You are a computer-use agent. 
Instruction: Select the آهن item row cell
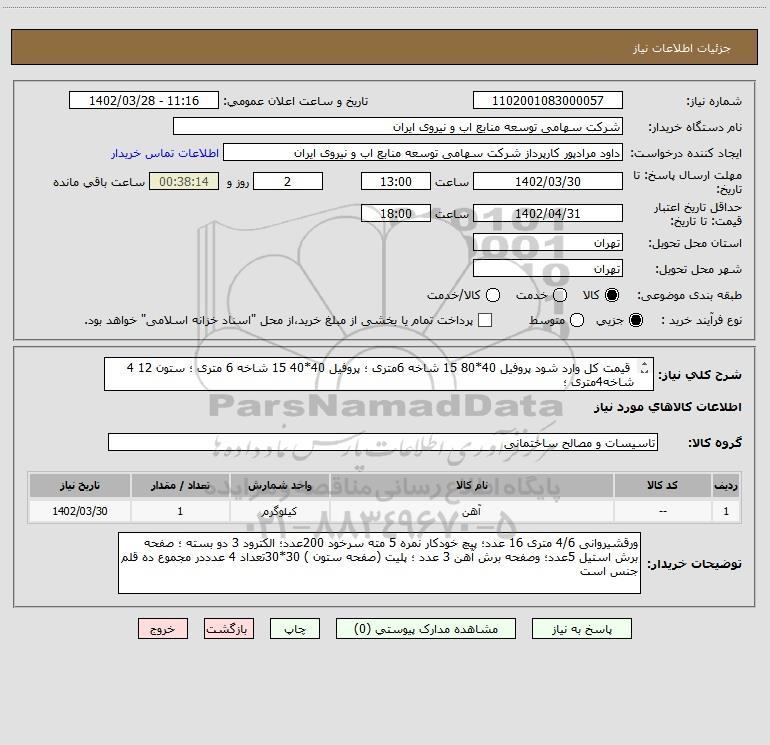click(472, 511)
